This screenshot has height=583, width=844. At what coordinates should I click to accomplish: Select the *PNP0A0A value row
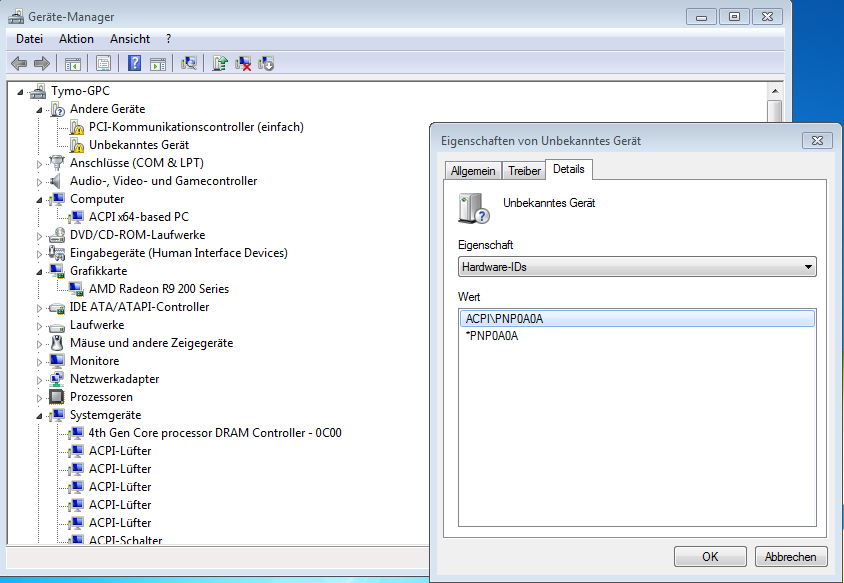[637, 336]
